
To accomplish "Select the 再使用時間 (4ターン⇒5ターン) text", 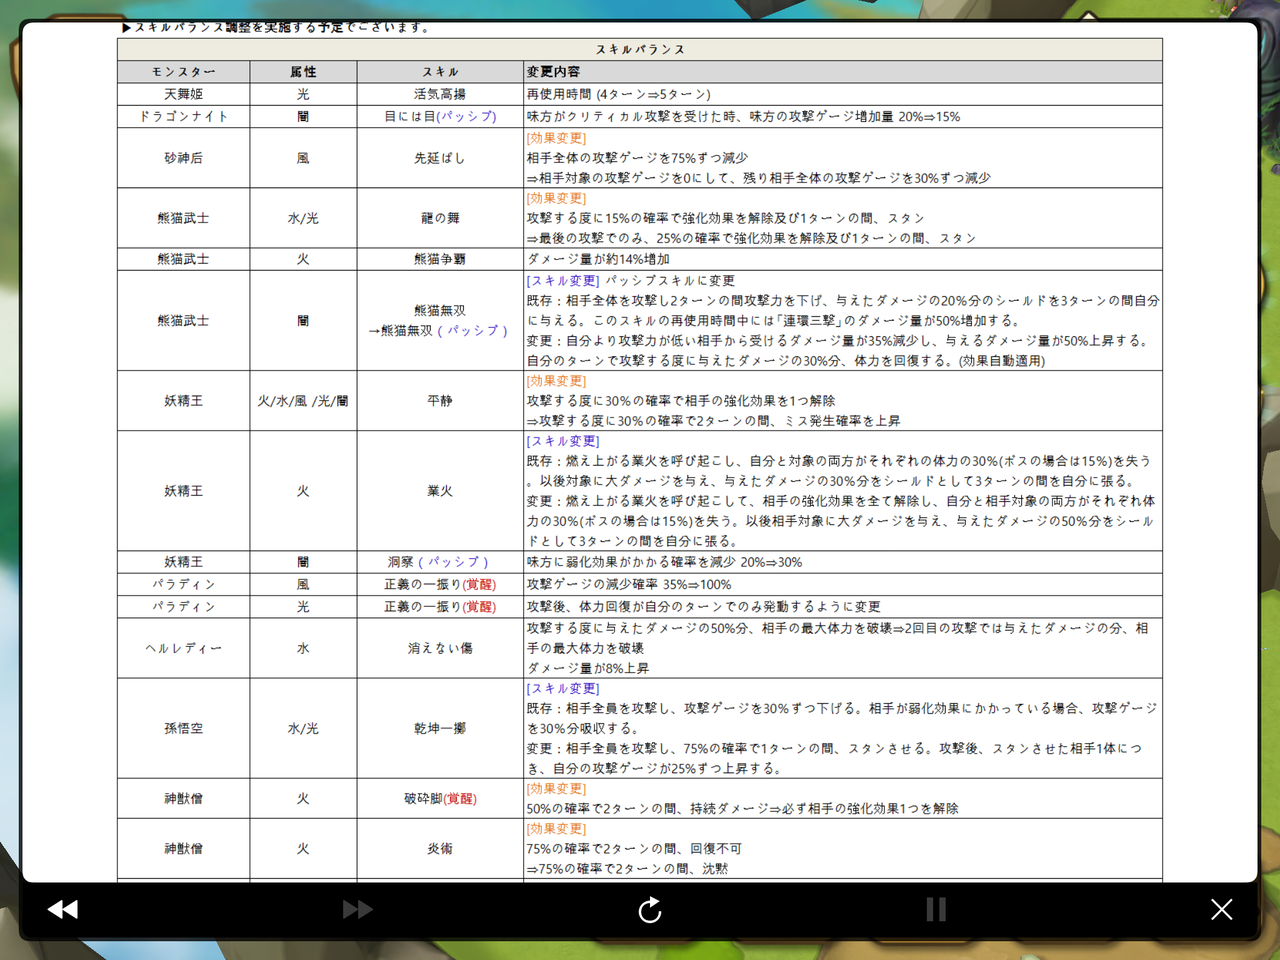I will (x=619, y=94).
